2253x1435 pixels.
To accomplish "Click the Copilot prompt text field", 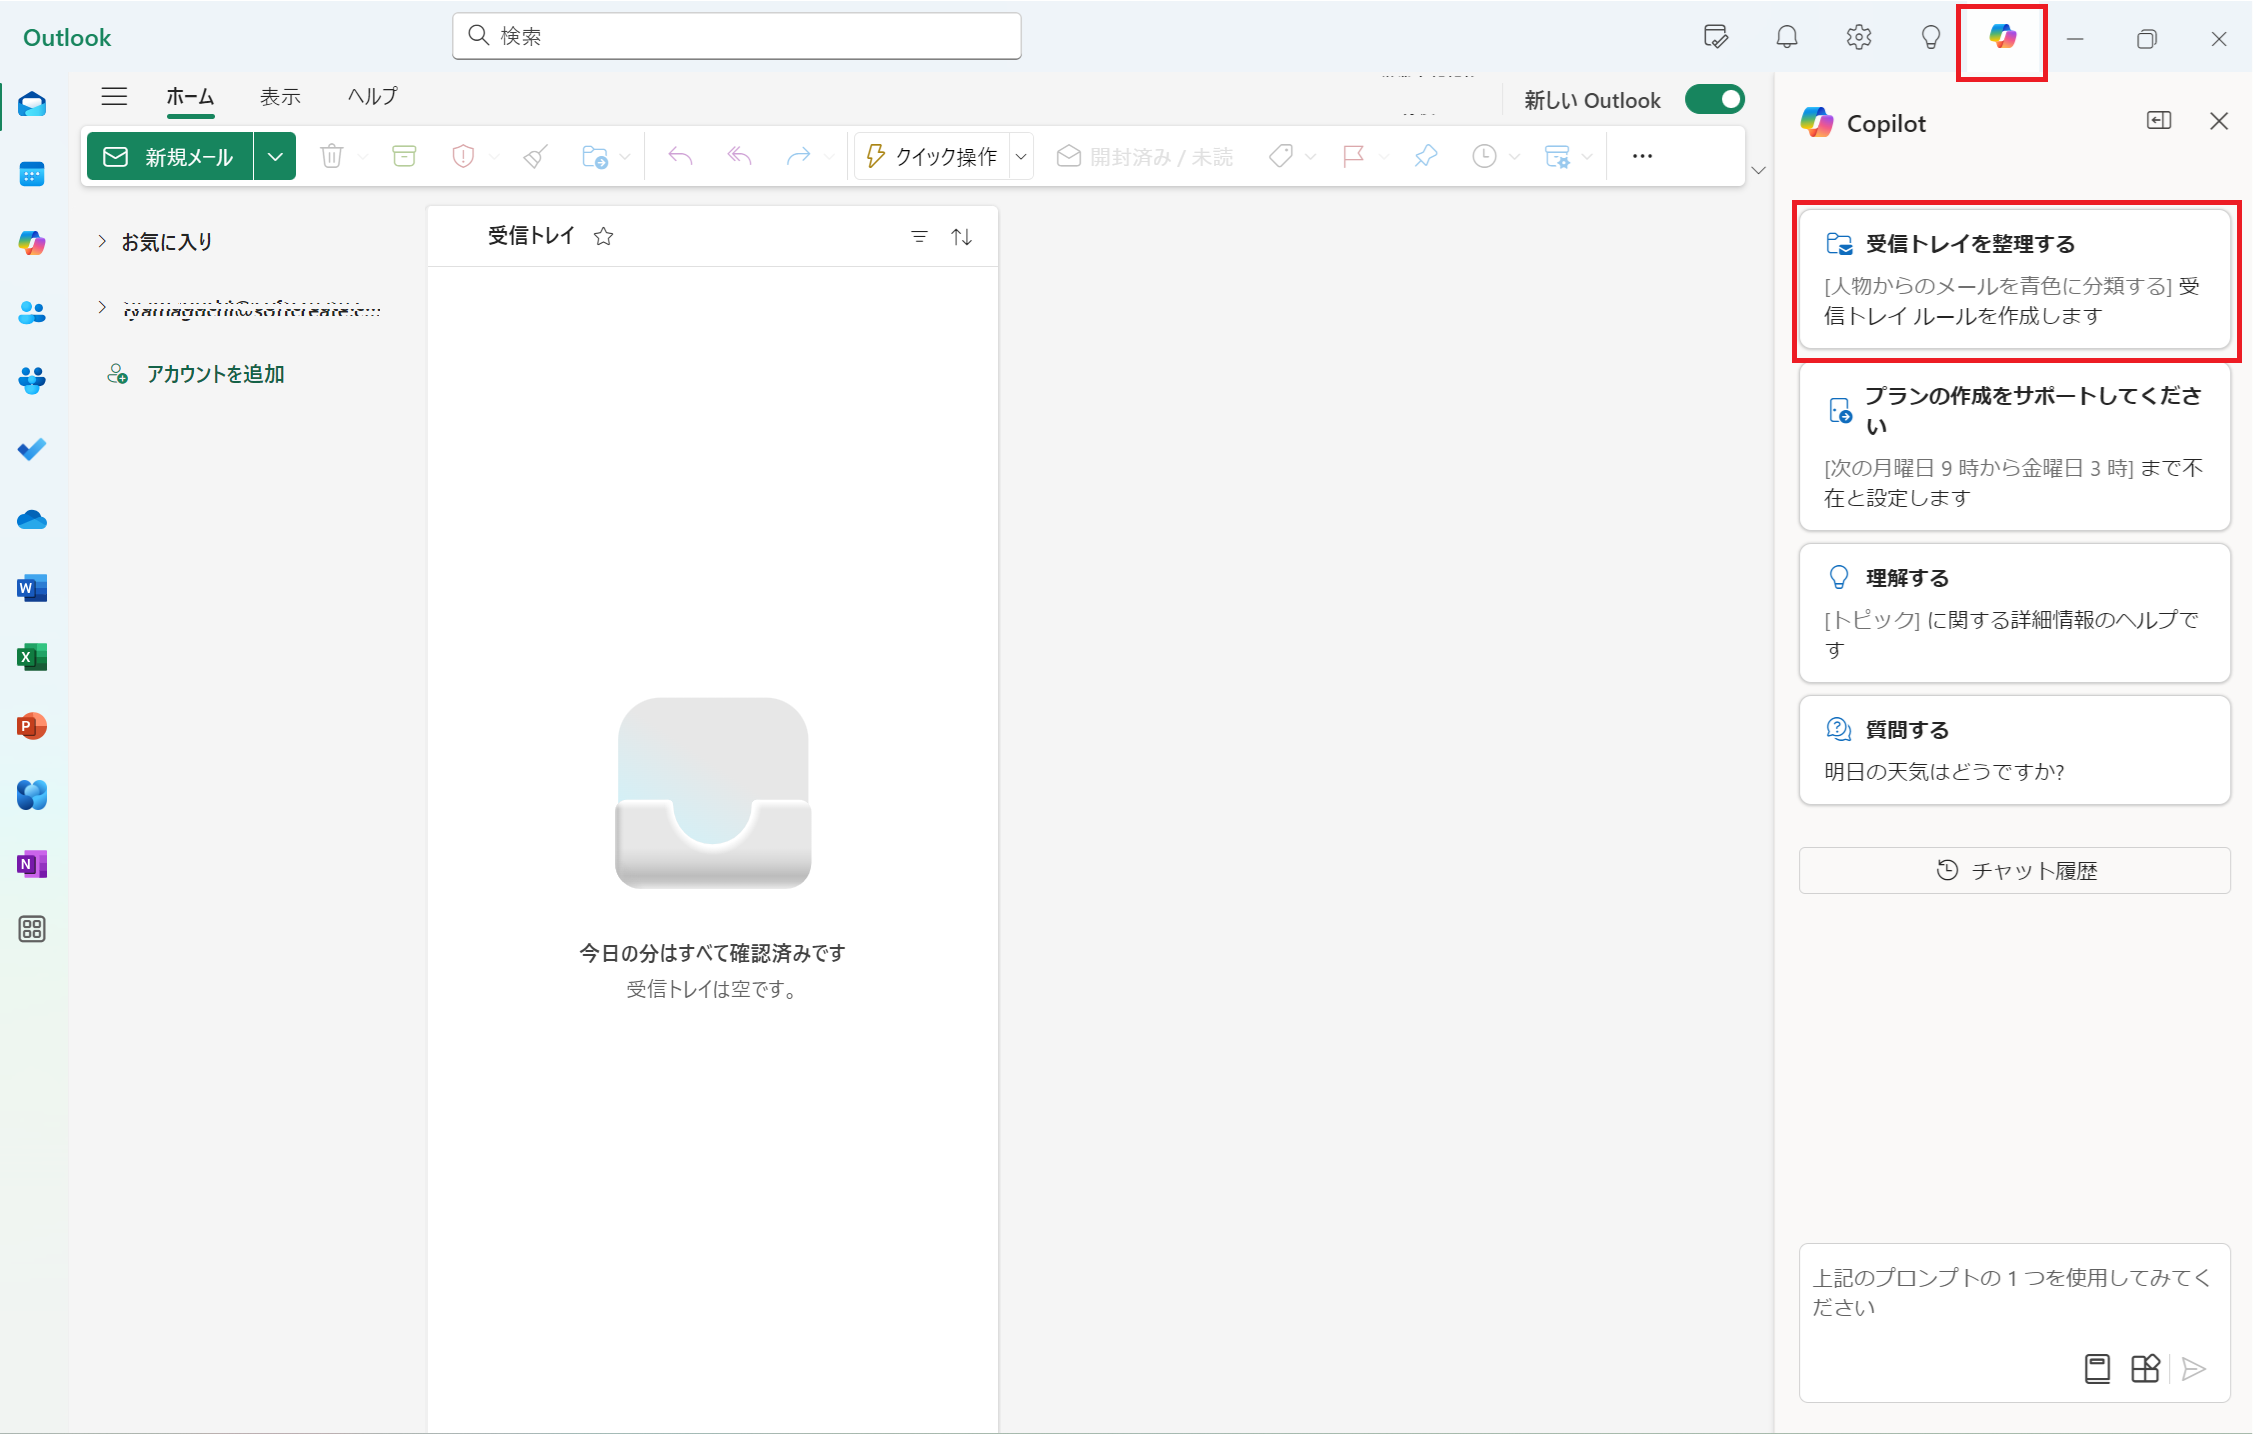I will [2014, 1292].
